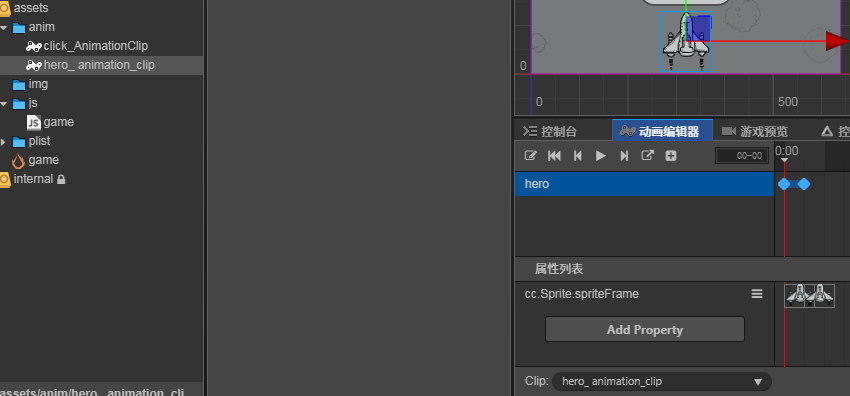Click the frame time input field
Image resolution: width=850 pixels, height=396 pixels.
click(x=742, y=156)
